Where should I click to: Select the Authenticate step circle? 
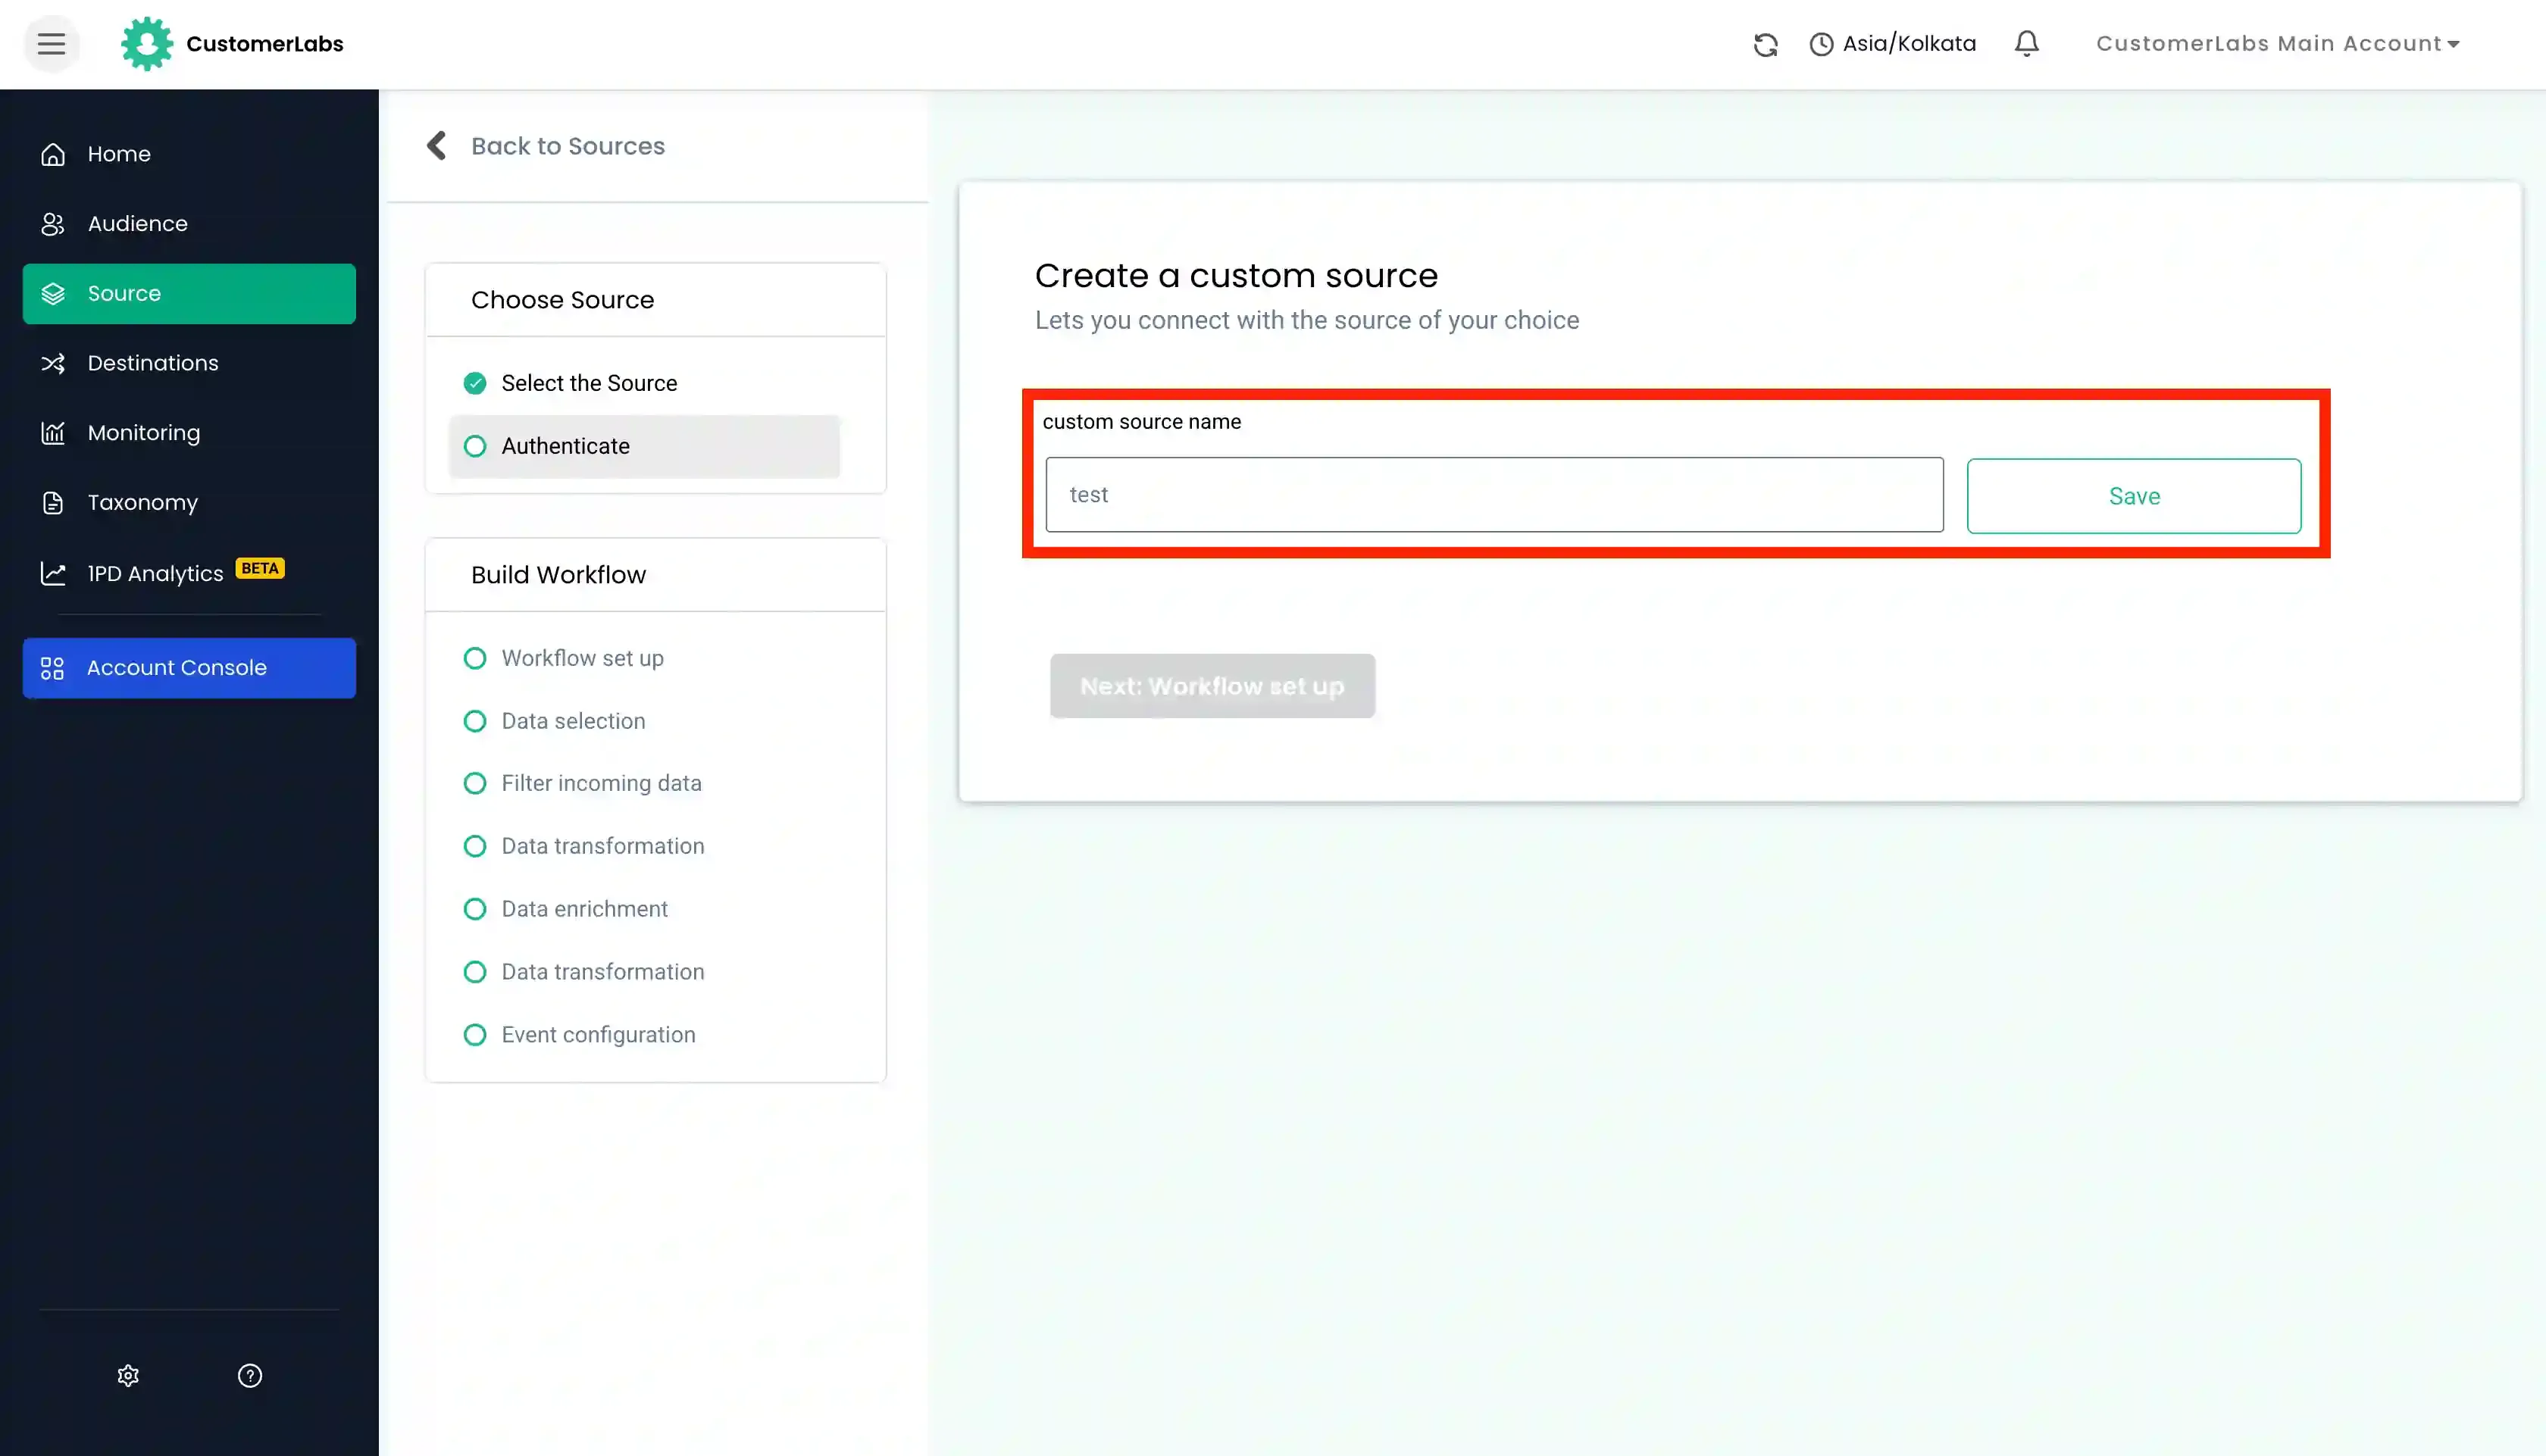475,446
